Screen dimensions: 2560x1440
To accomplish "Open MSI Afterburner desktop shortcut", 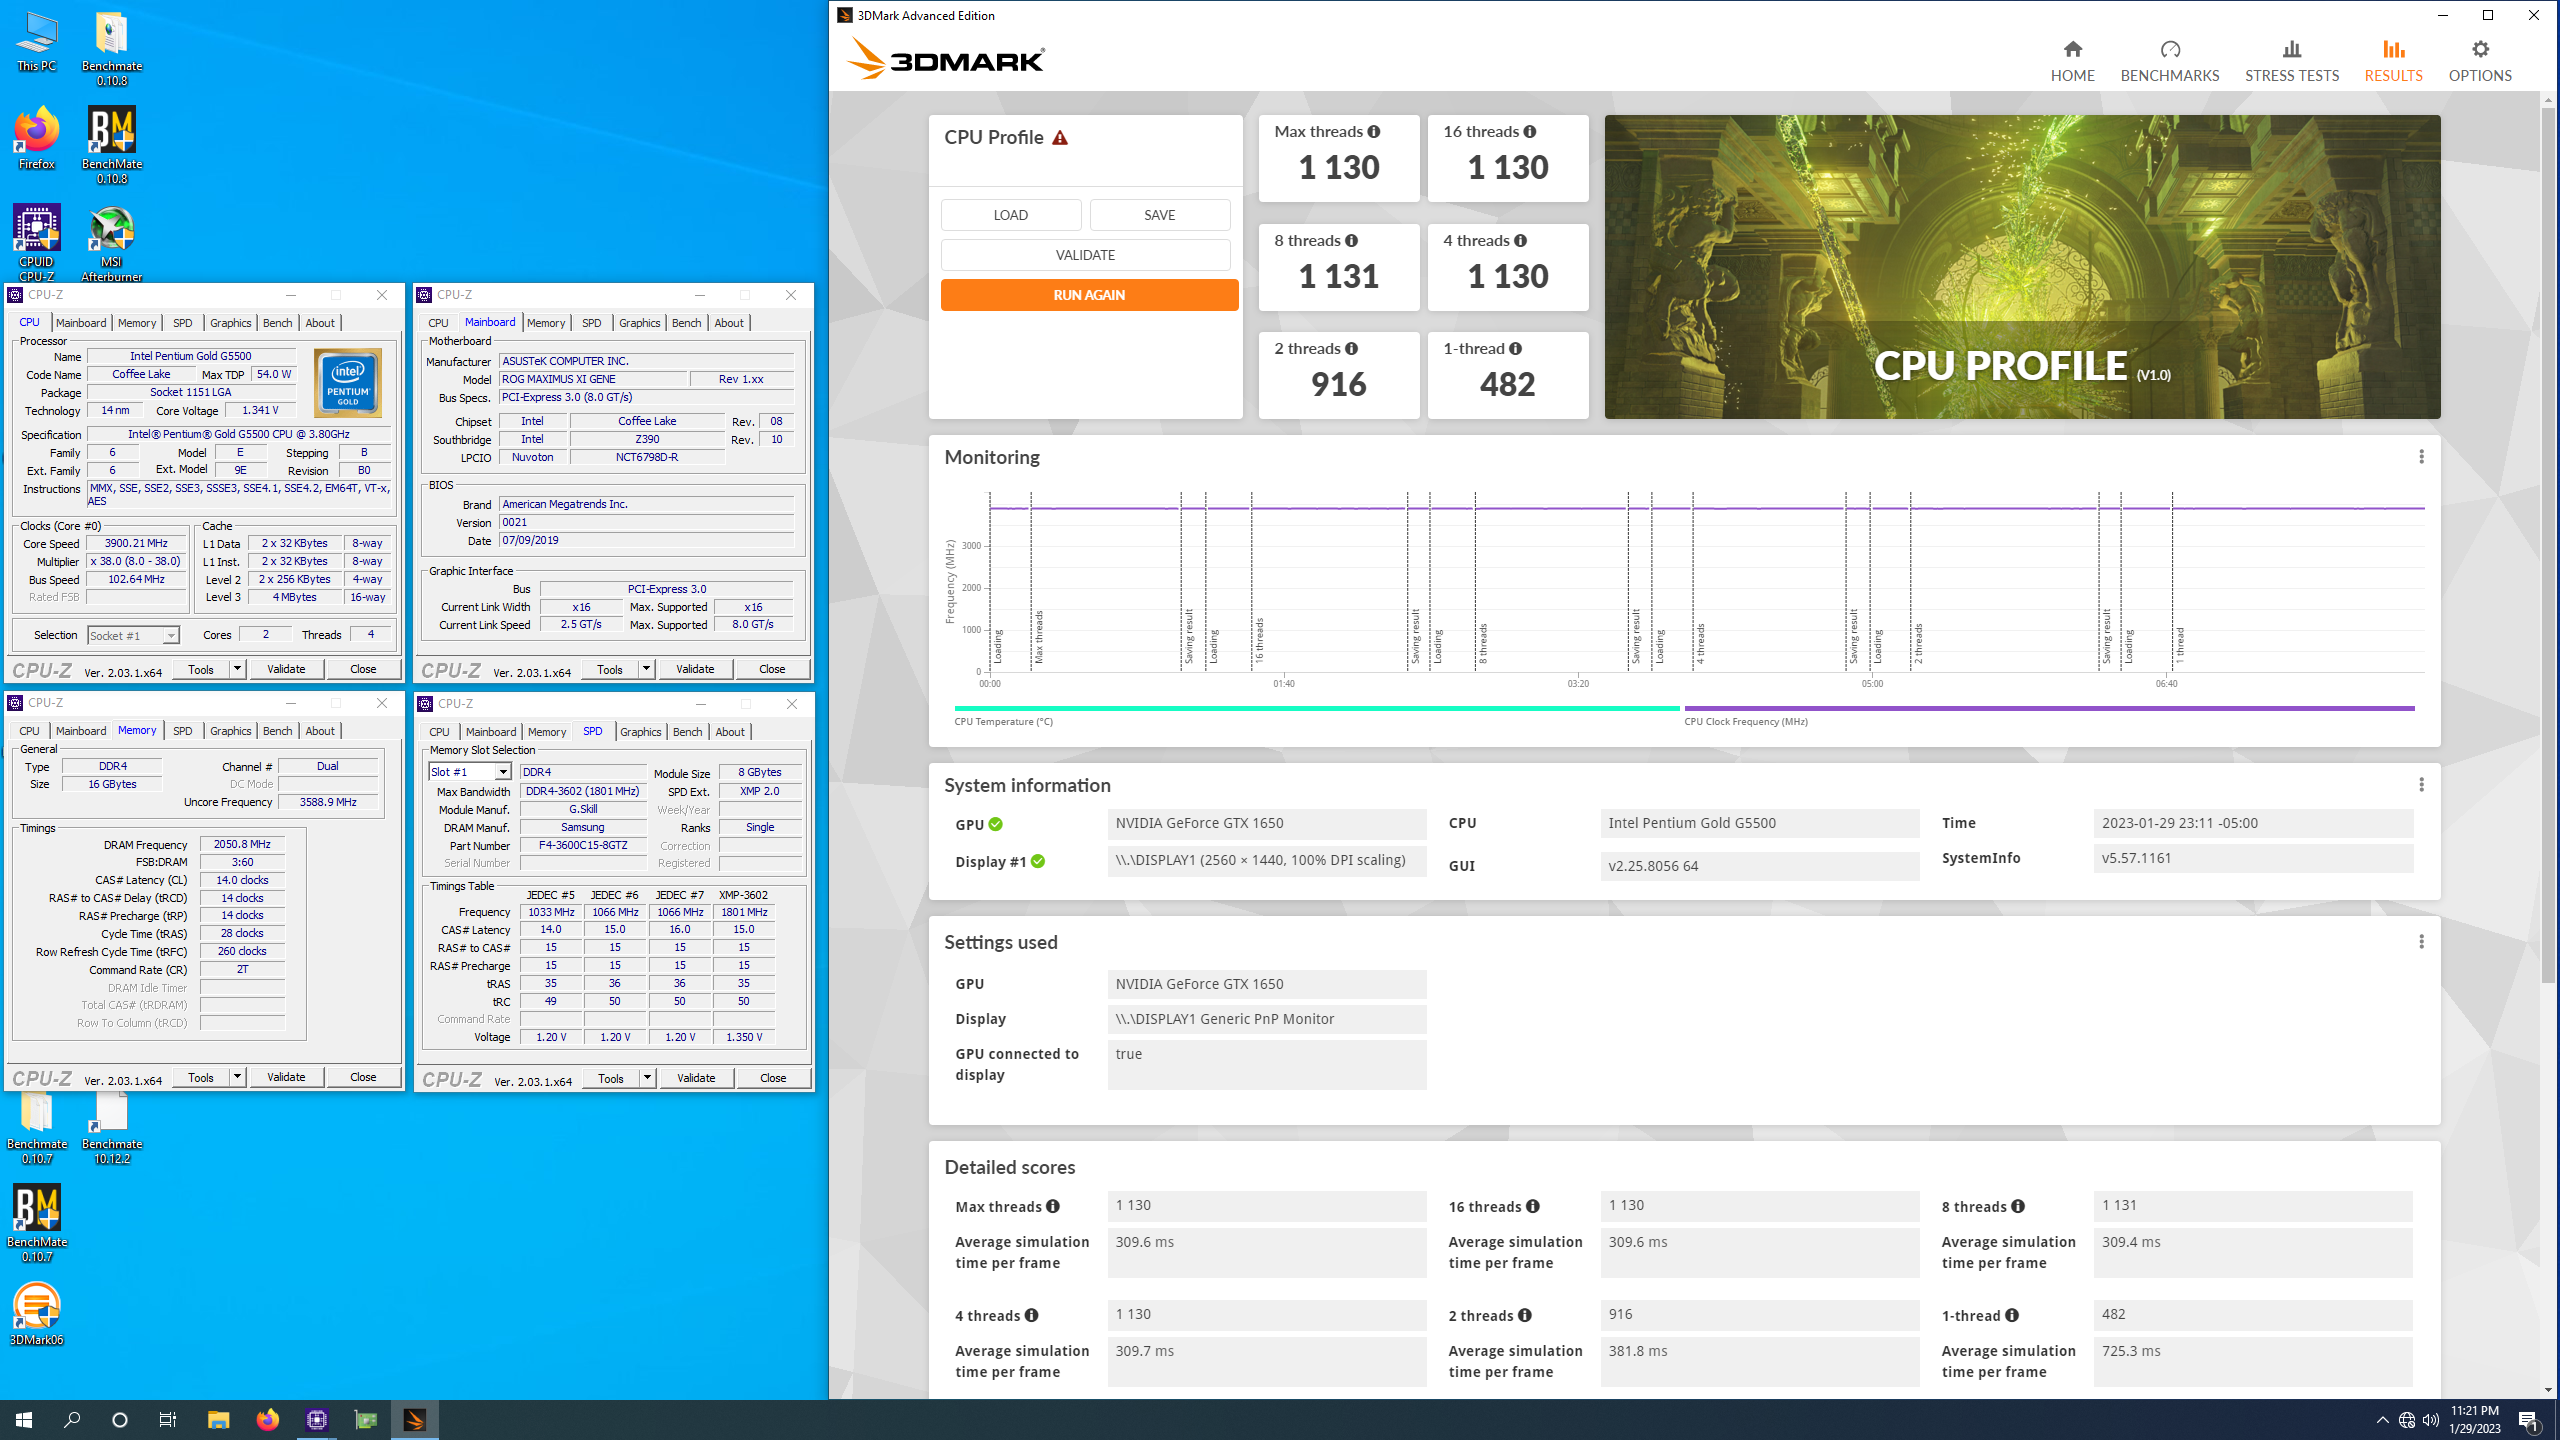I will click(111, 243).
